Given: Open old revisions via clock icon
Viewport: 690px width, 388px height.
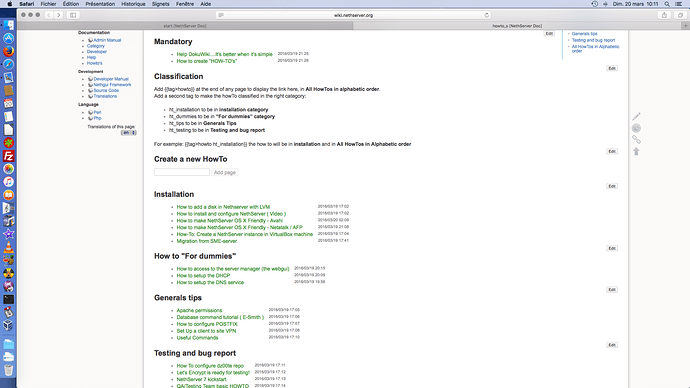Looking at the screenshot, I should [636, 128].
